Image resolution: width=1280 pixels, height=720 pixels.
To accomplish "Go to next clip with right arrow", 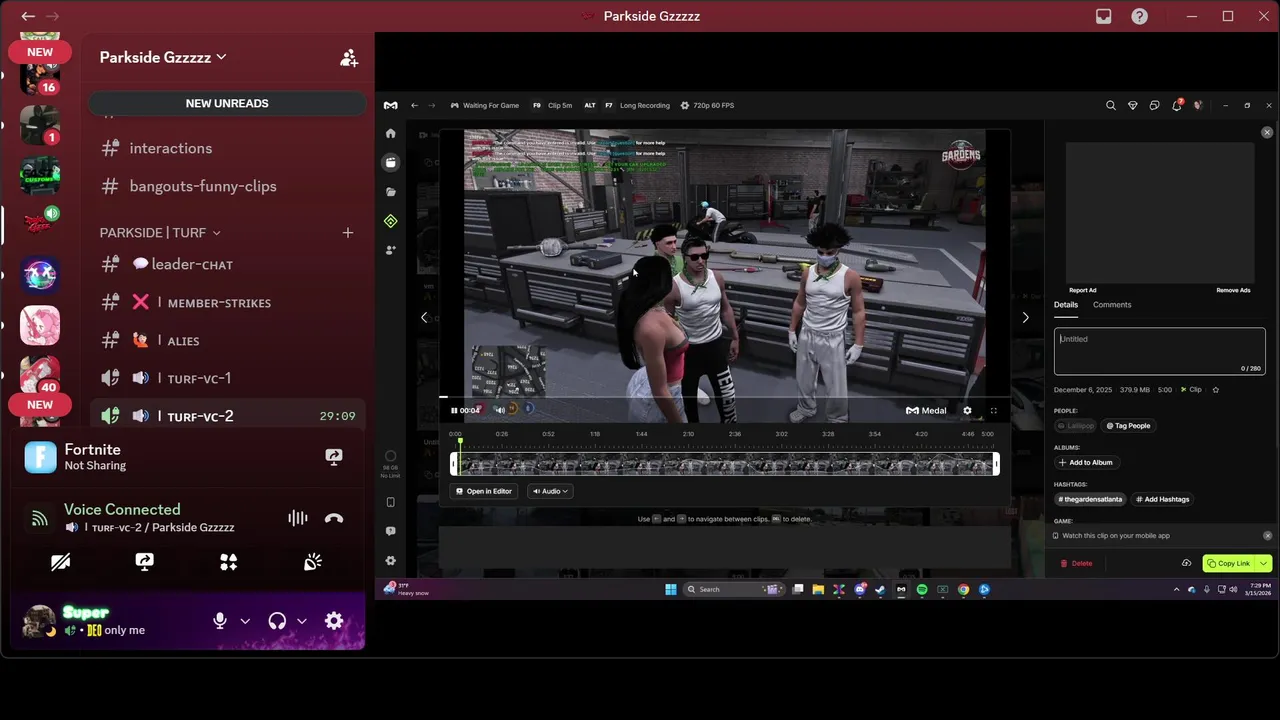I will [x=1025, y=317].
